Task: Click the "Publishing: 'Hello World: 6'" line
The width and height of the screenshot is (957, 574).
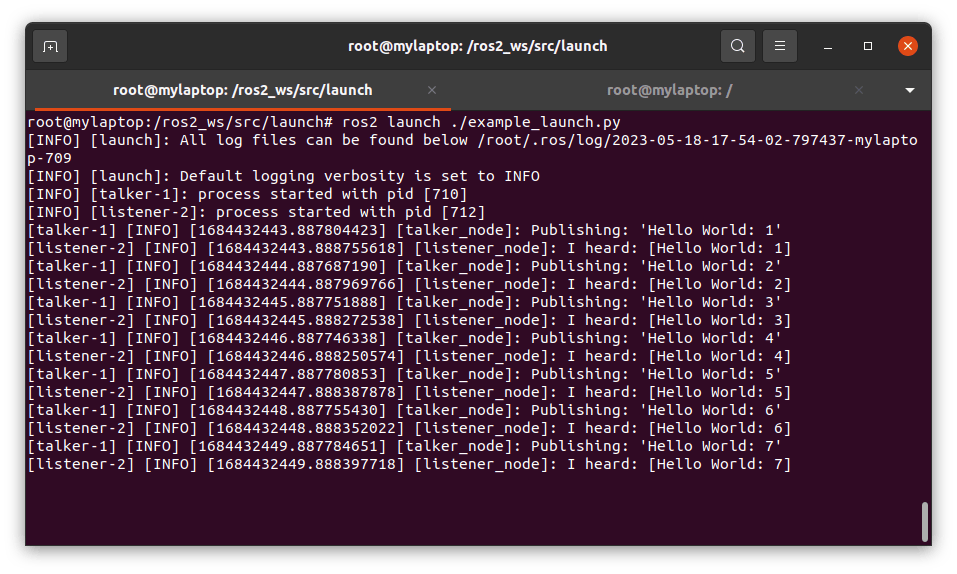Action: click(x=405, y=410)
